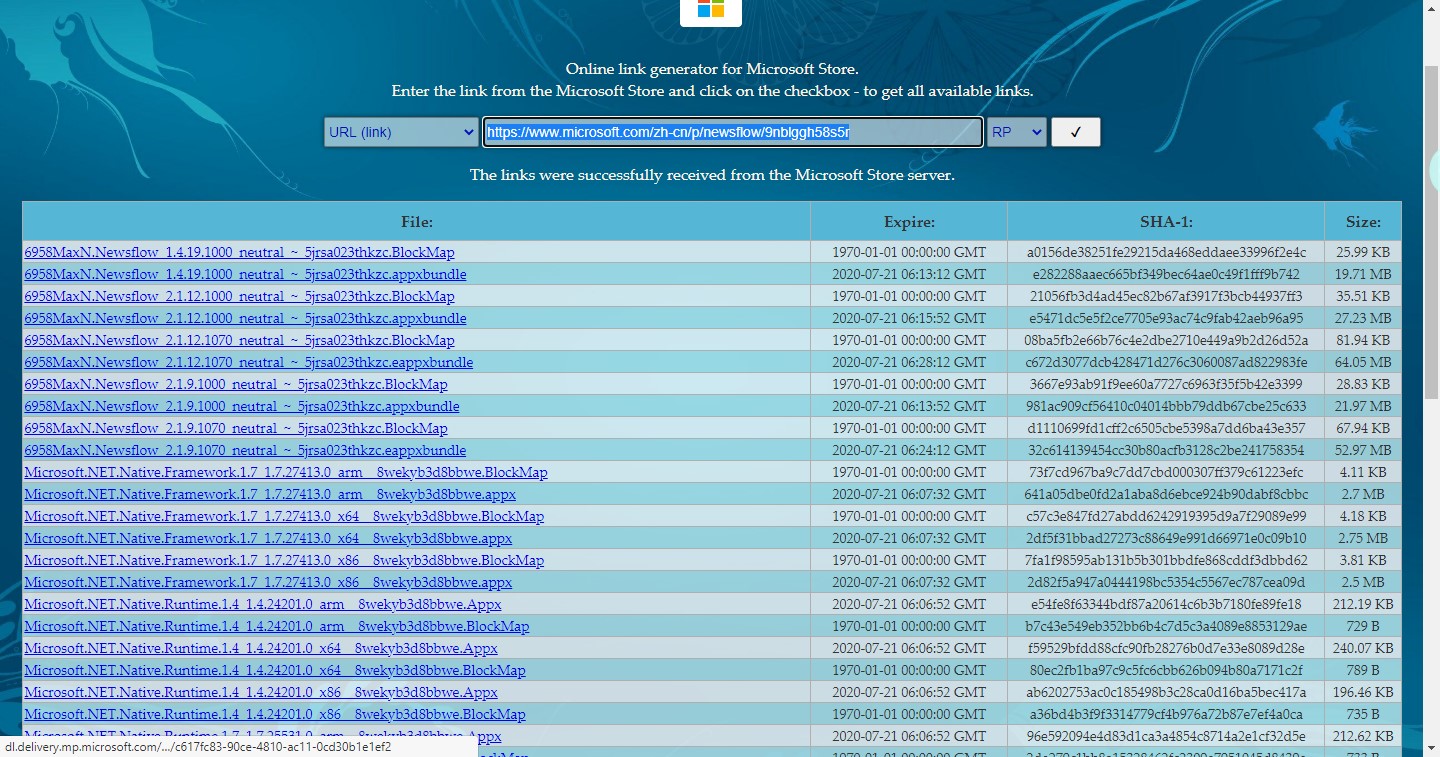Image resolution: width=1440 pixels, height=757 pixels.
Task: Download NET.Native.Runtime.1.4 1.4.24201.0 arm Appx
Action: tap(263, 604)
